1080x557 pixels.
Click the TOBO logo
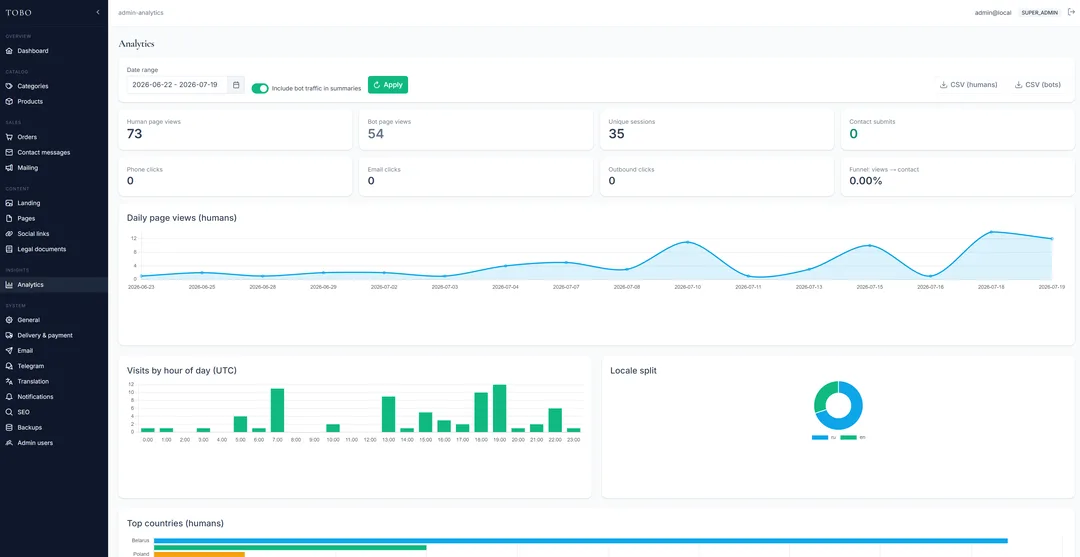[19, 12]
